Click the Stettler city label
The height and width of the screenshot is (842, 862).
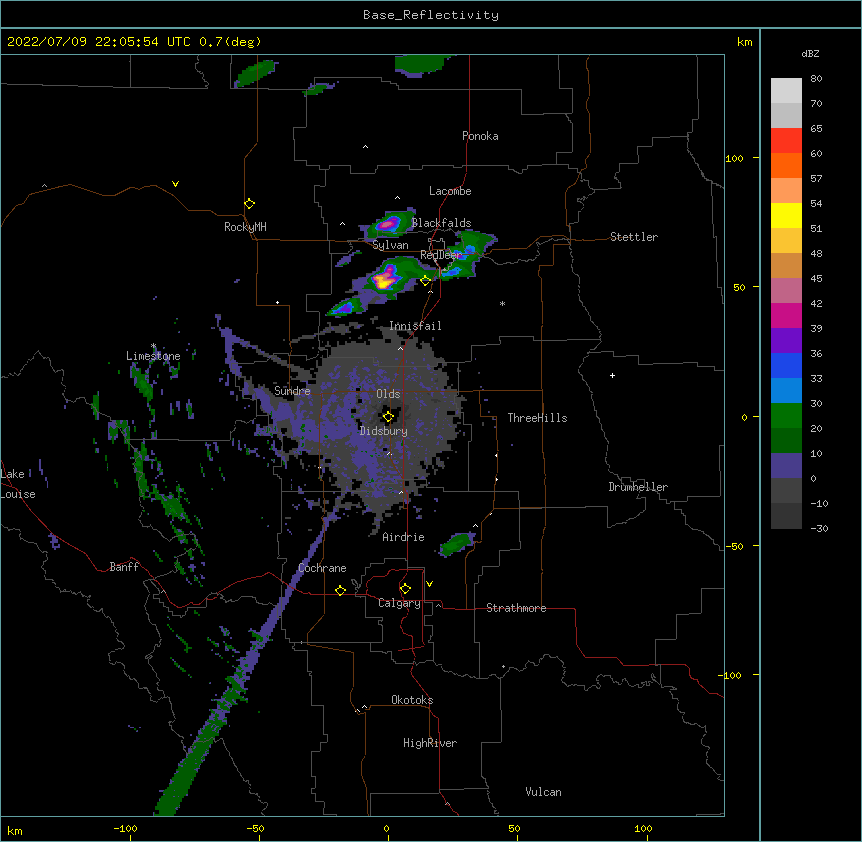(x=633, y=237)
